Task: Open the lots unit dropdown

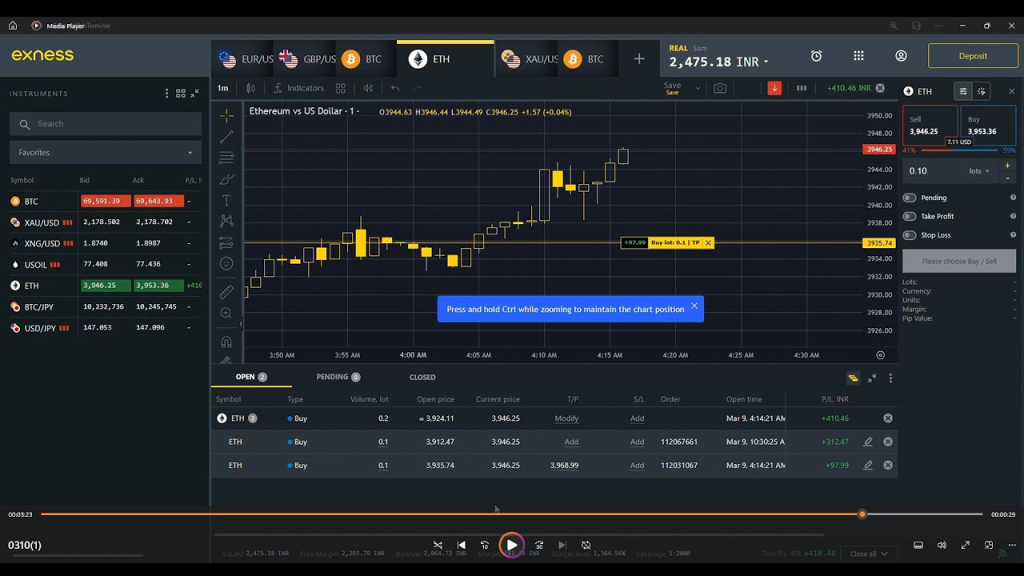Action: coord(979,171)
